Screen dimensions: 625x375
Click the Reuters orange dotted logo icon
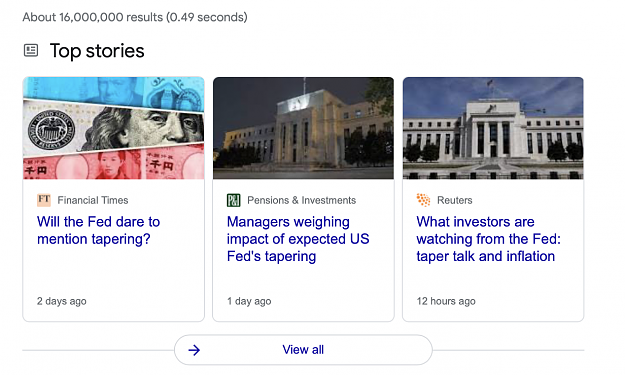[x=423, y=200]
